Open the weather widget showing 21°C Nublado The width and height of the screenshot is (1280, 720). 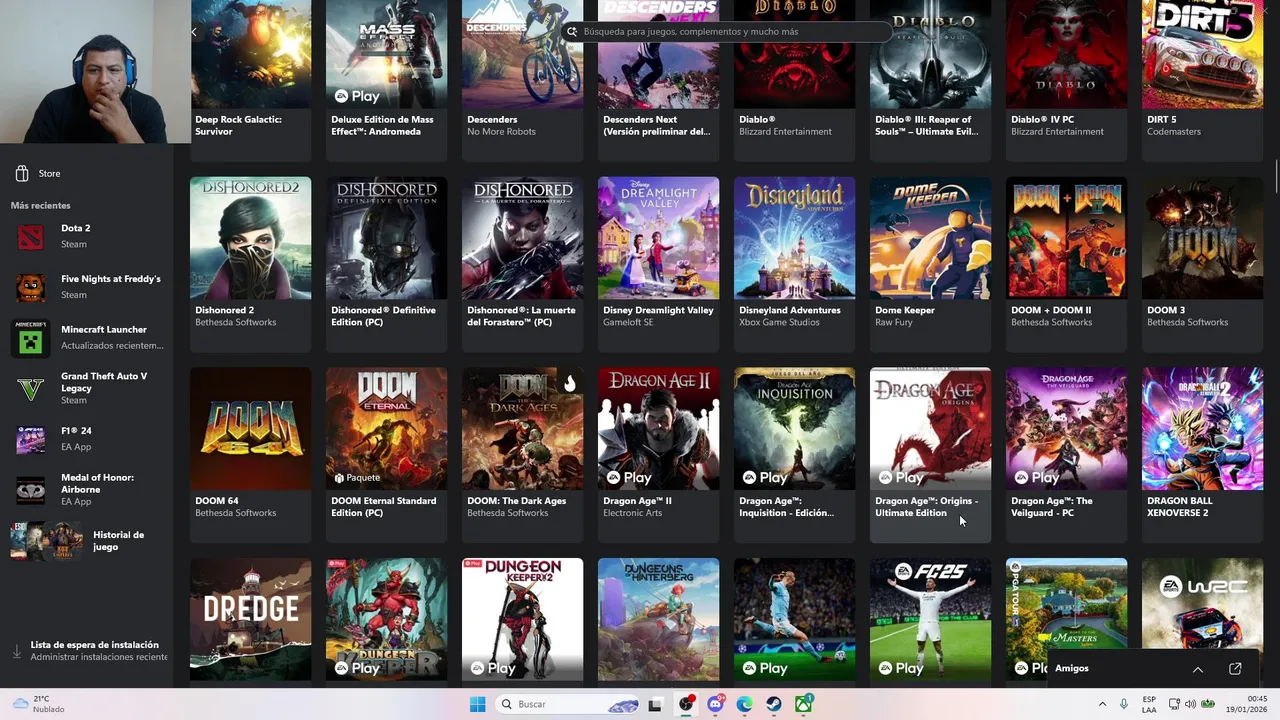[38, 704]
